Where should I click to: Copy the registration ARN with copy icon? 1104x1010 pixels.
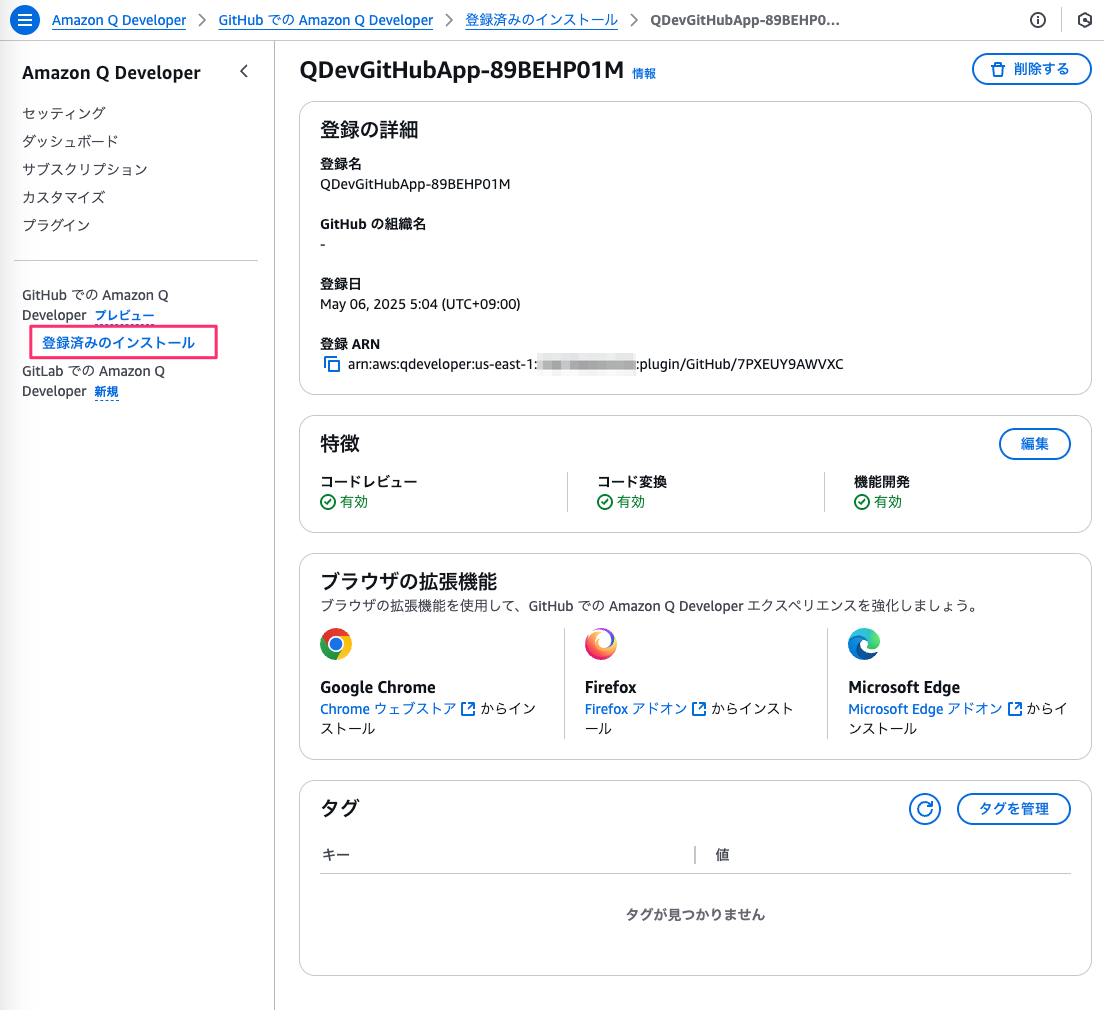(331, 364)
